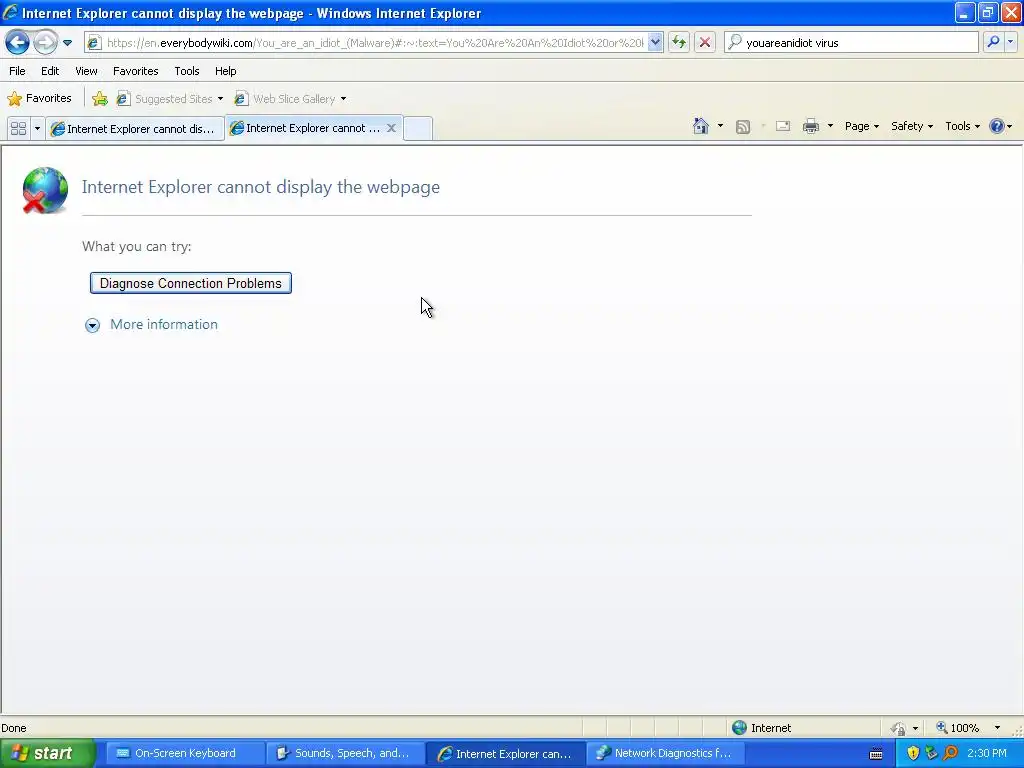The image size is (1024, 768).
Task: Click the Print icon
Action: point(810,126)
